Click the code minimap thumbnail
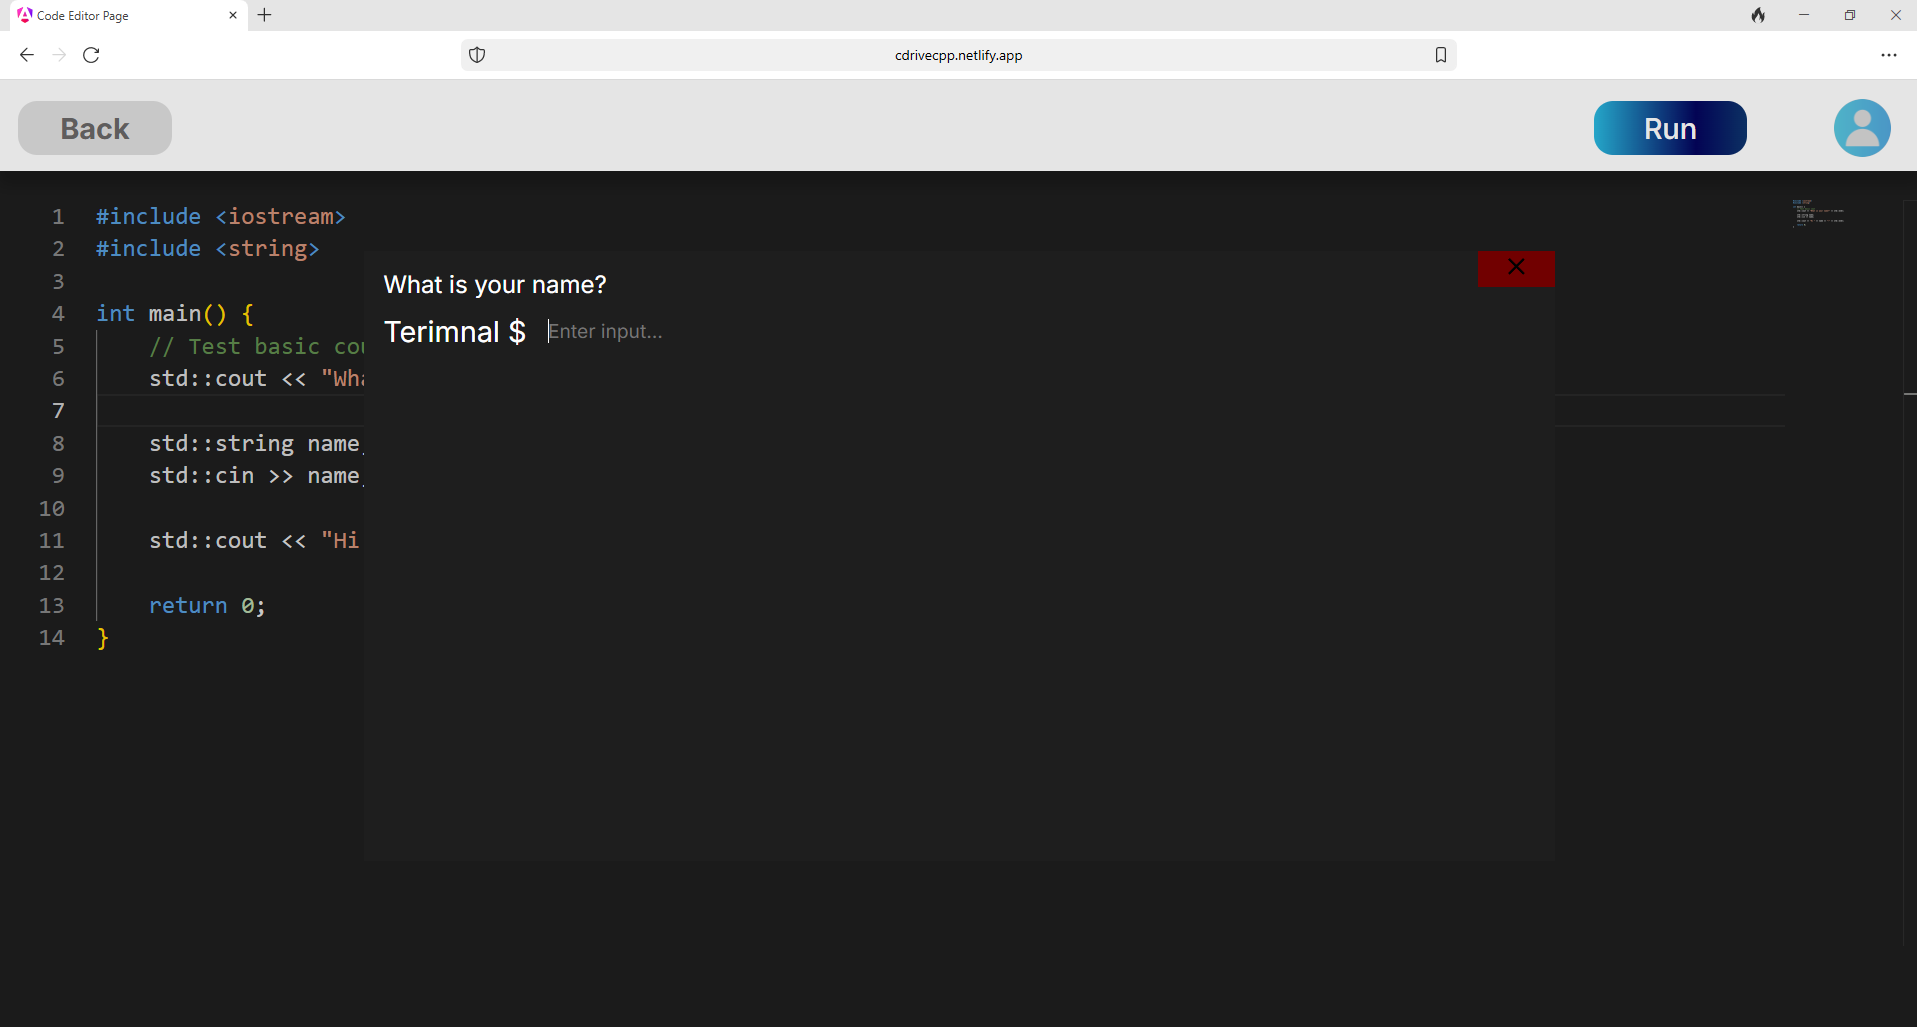Screen dimensions: 1917x1027 tap(1818, 212)
